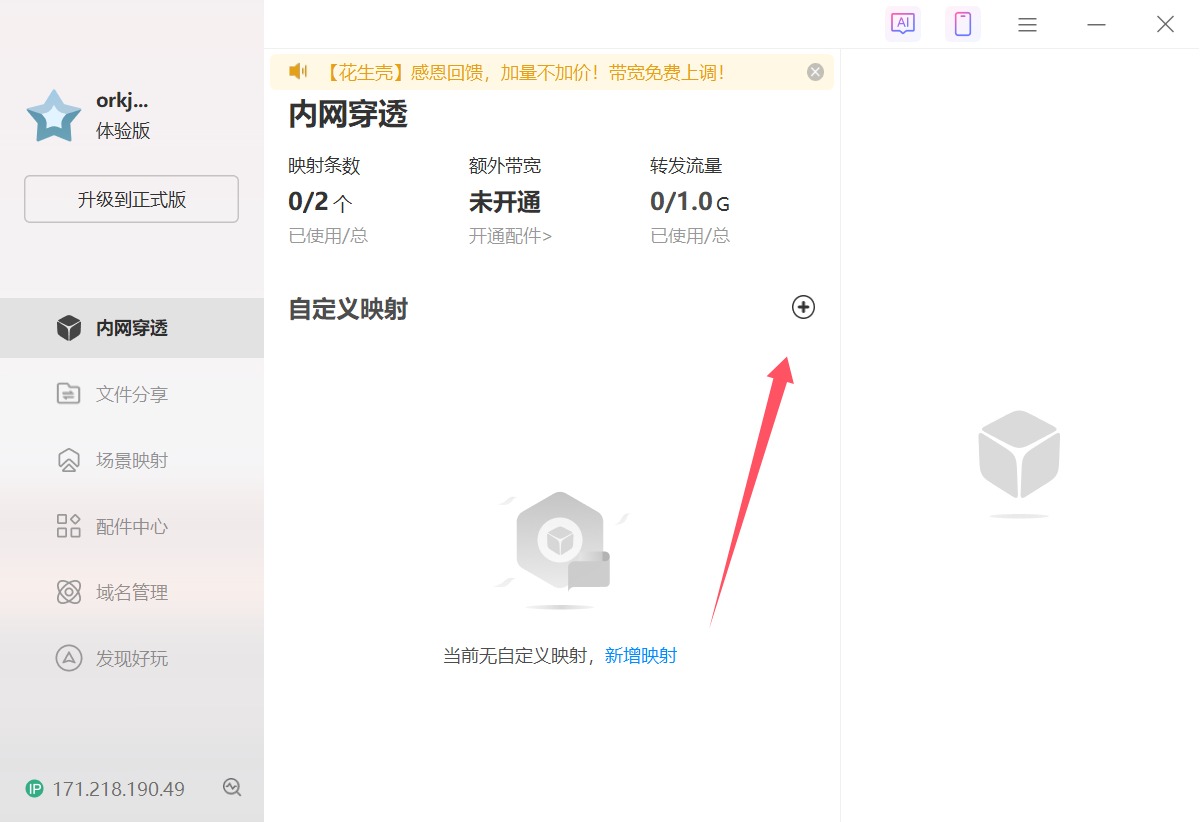Open 发现好玩 discover section
Image resolution: width=1200 pixels, height=822 pixels.
[x=131, y=658]
